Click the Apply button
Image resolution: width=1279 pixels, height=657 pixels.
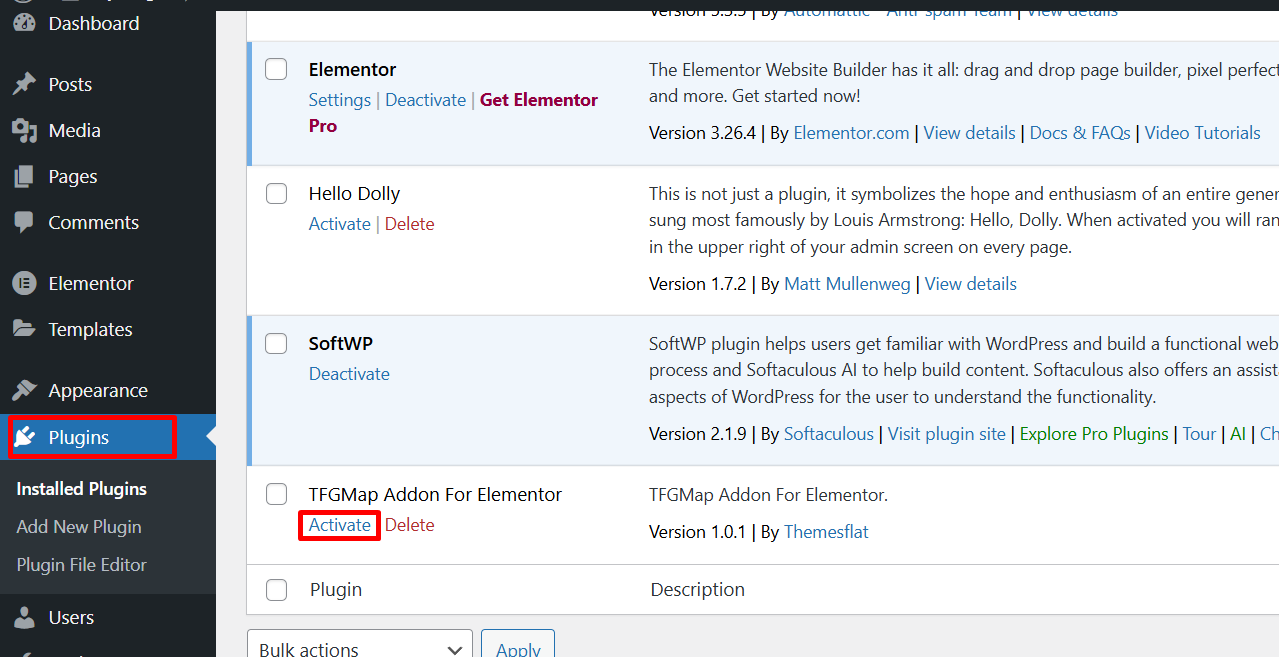pos(518,644)
